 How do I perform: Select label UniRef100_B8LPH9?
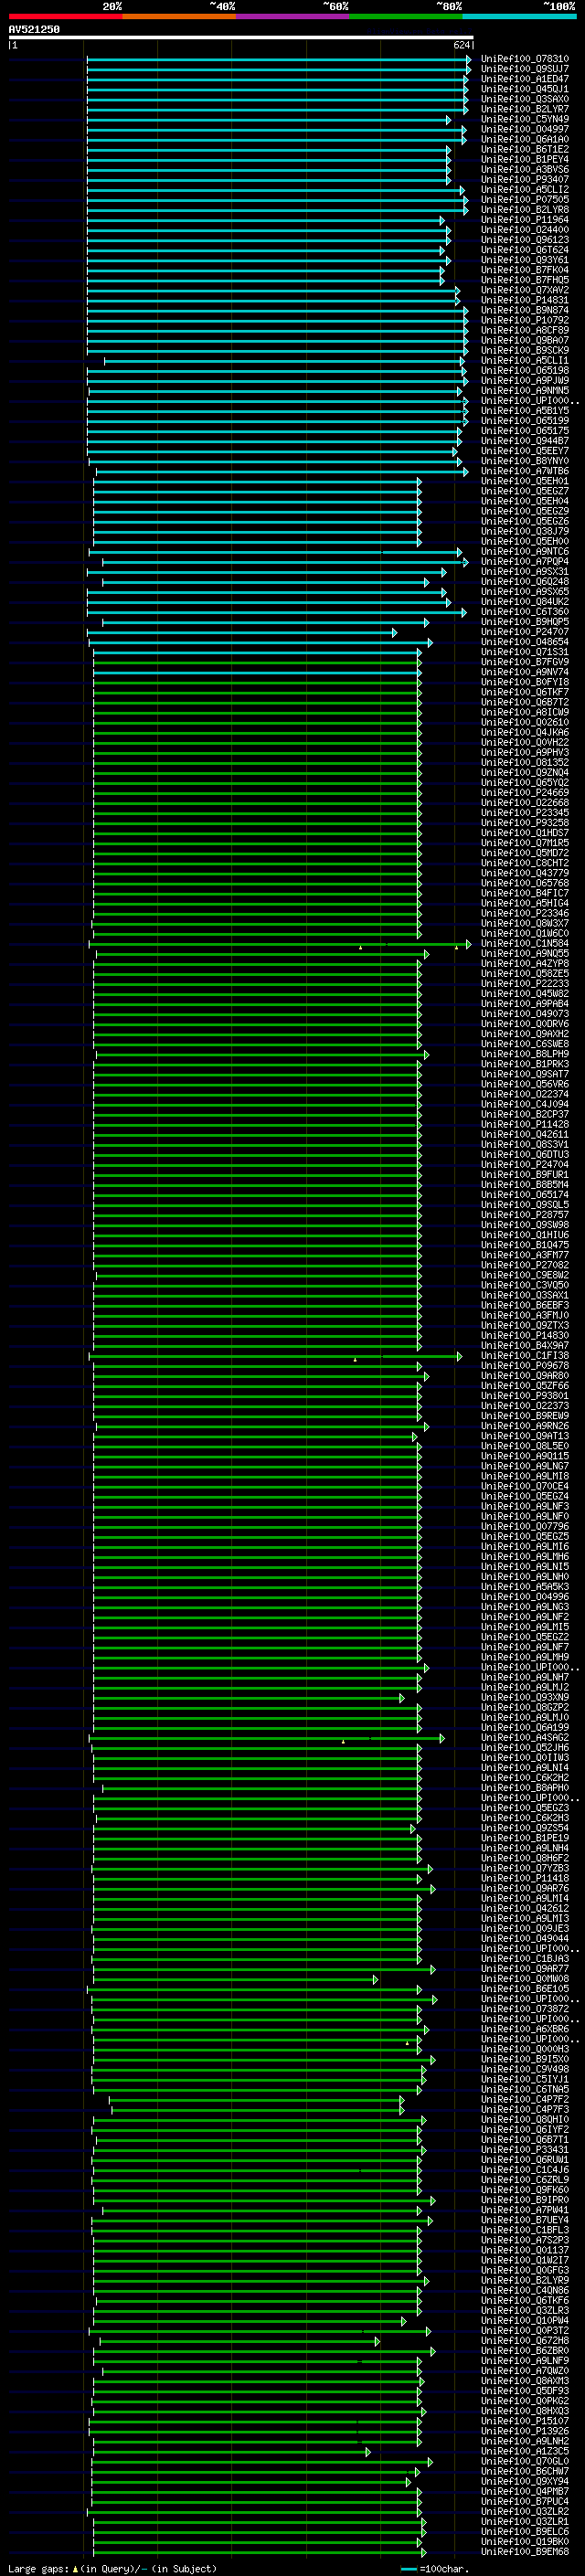[525, 1054]
